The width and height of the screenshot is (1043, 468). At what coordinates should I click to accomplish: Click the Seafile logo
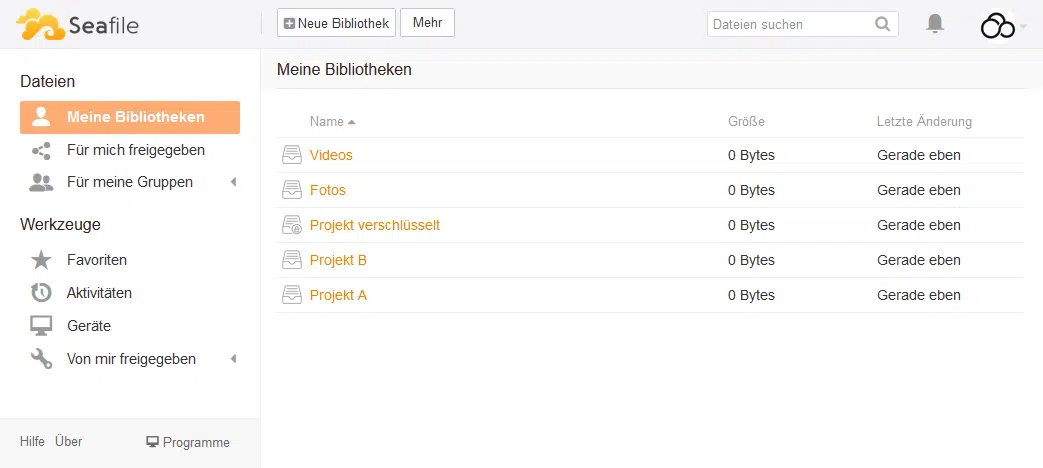click(78, 25)
